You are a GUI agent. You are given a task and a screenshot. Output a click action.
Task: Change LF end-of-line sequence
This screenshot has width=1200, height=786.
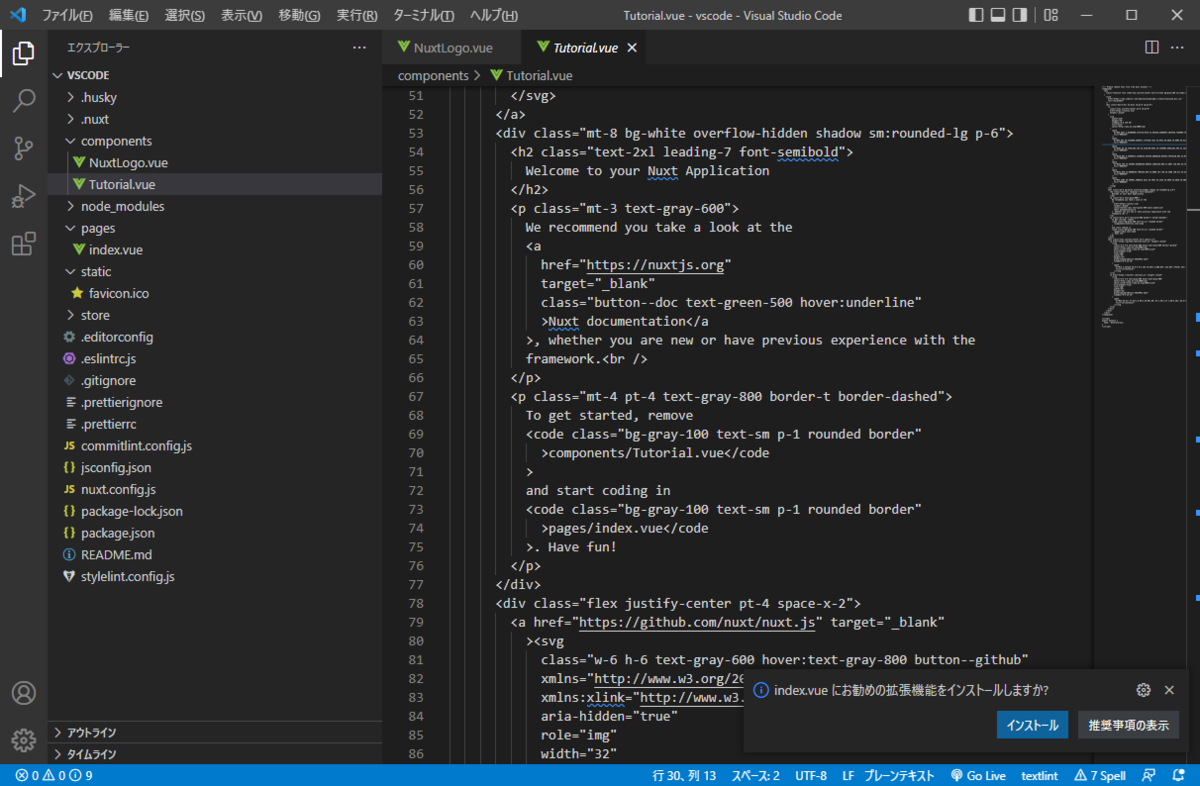click(x=848, y=775)
